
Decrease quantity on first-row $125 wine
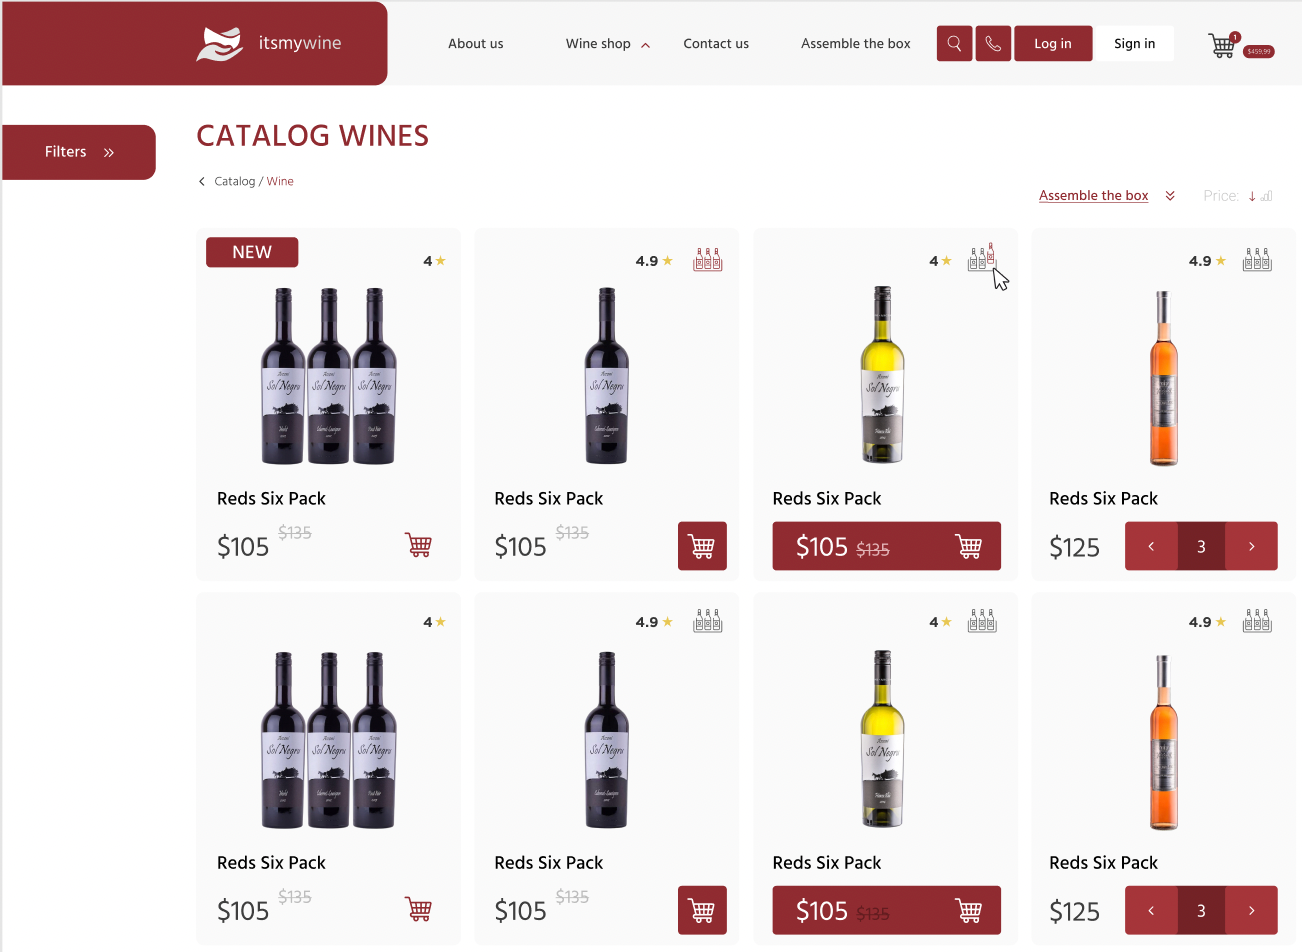point(1151,546)
